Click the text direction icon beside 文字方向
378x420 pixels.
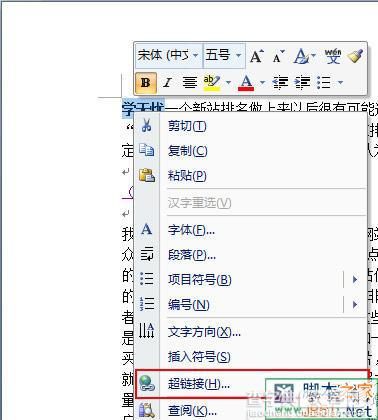[x=147, y=331]
